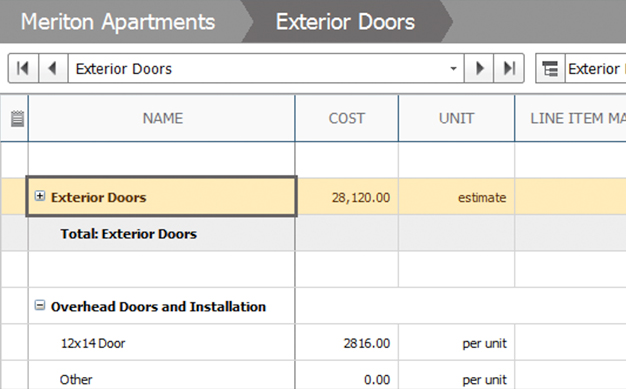The image size is (626, 389).
Task: Select the UNIT column header
Action: click(x=456, y=118)
